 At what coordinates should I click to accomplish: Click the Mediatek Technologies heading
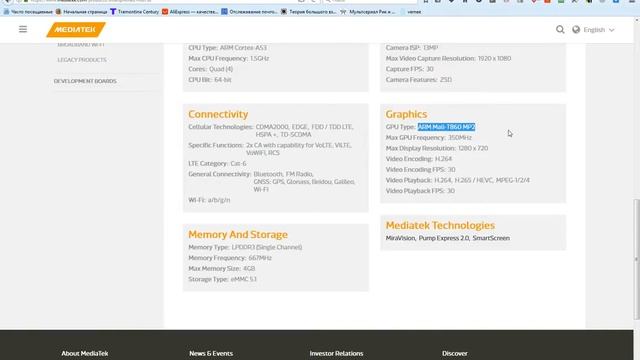click(x=440, y=225)
